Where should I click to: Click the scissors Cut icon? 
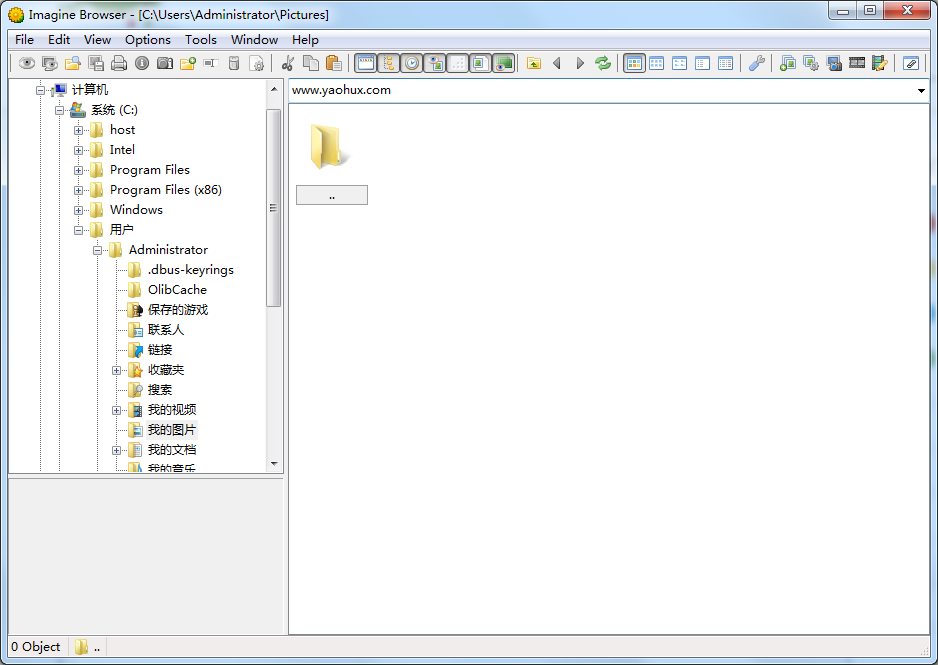288,63
